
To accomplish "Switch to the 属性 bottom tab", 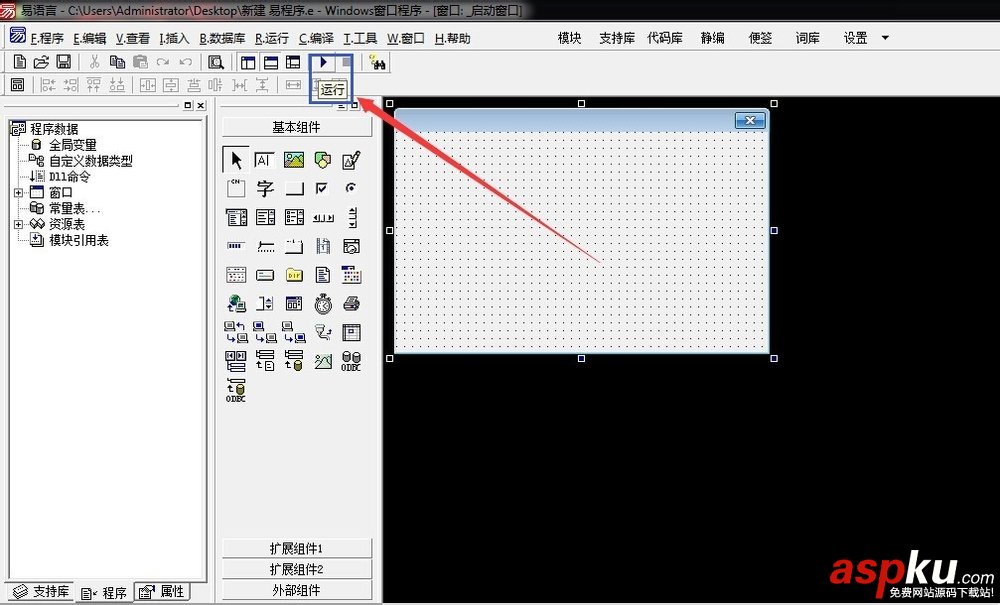I will click(x=162, y=592).
